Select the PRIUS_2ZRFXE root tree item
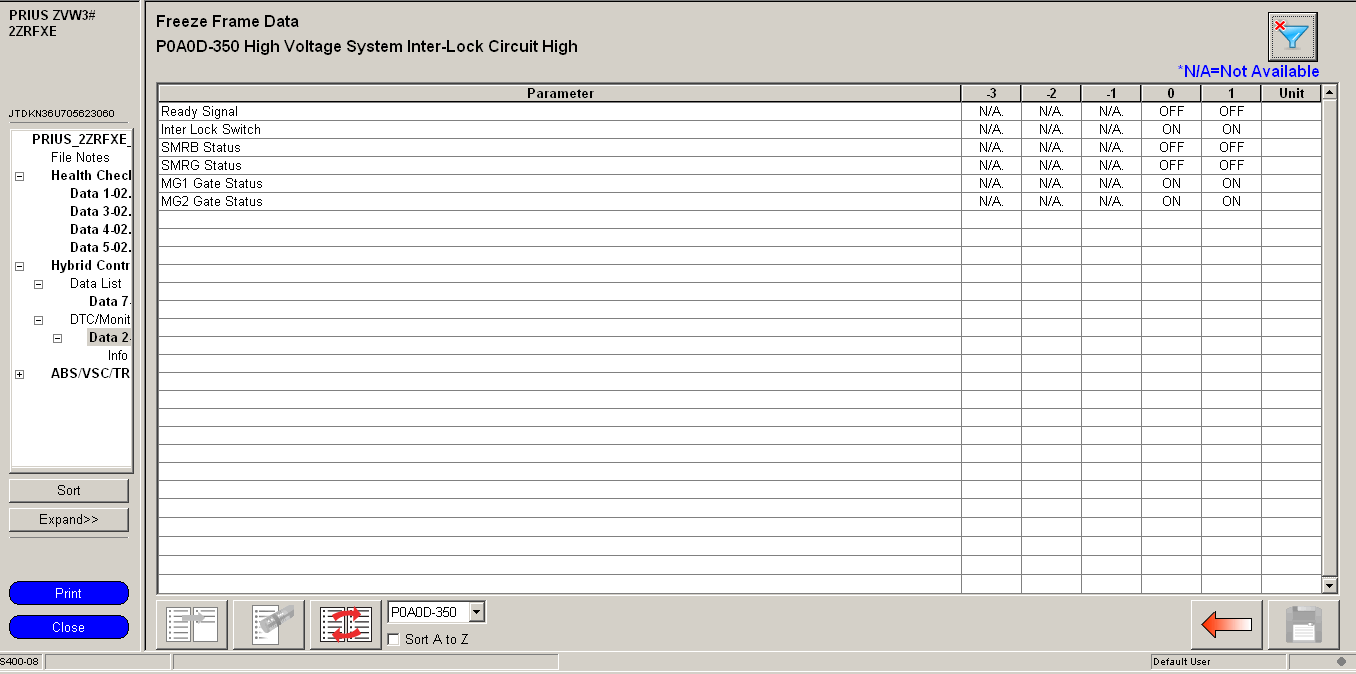Viewport: 1356px width, 674px height. coord(81,139)
